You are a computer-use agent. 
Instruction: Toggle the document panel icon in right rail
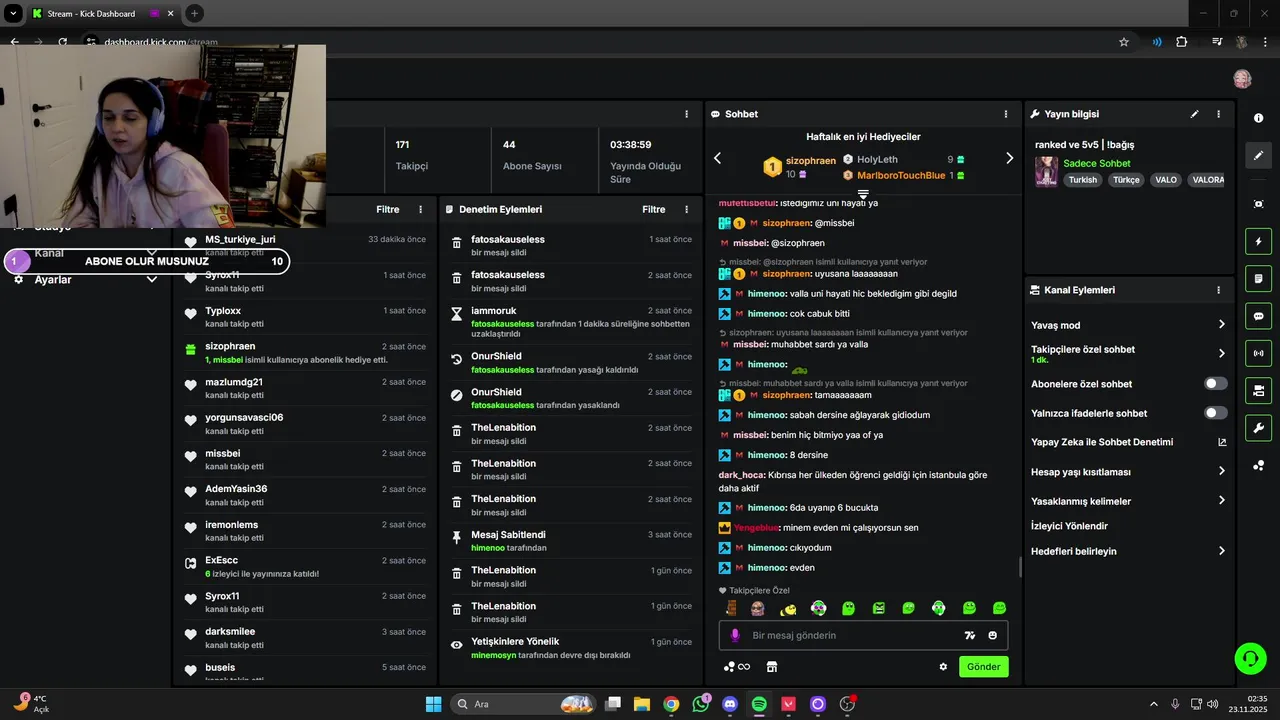point(1258,278)
